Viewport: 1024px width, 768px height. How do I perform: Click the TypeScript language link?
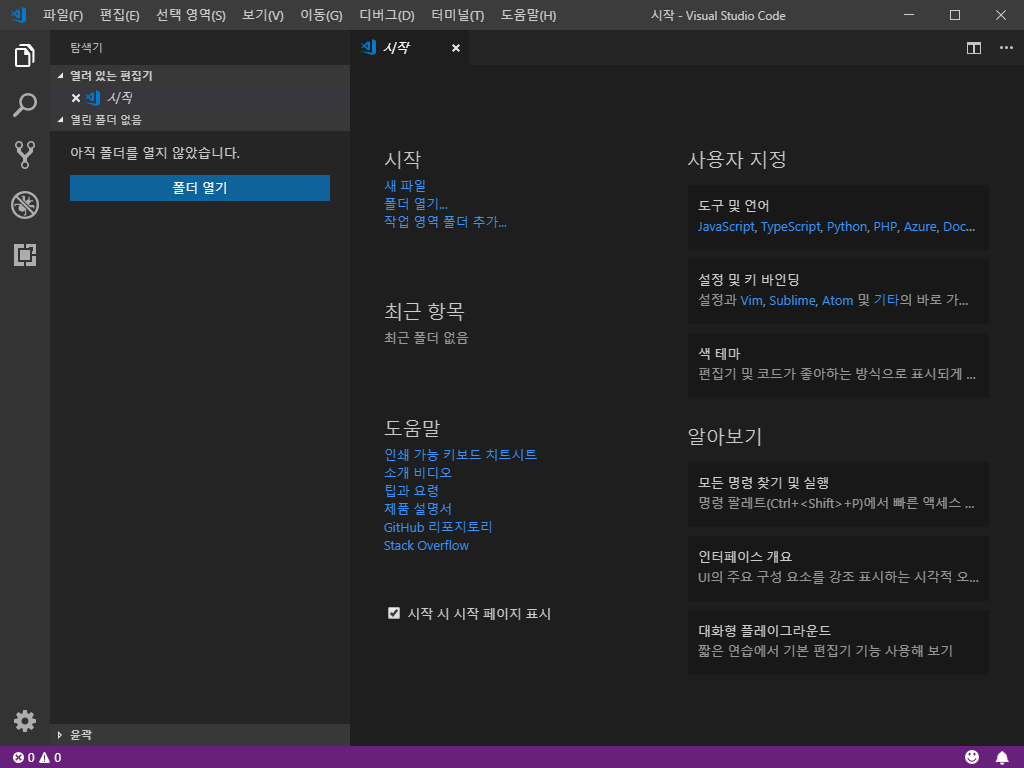tap(791, 227)
